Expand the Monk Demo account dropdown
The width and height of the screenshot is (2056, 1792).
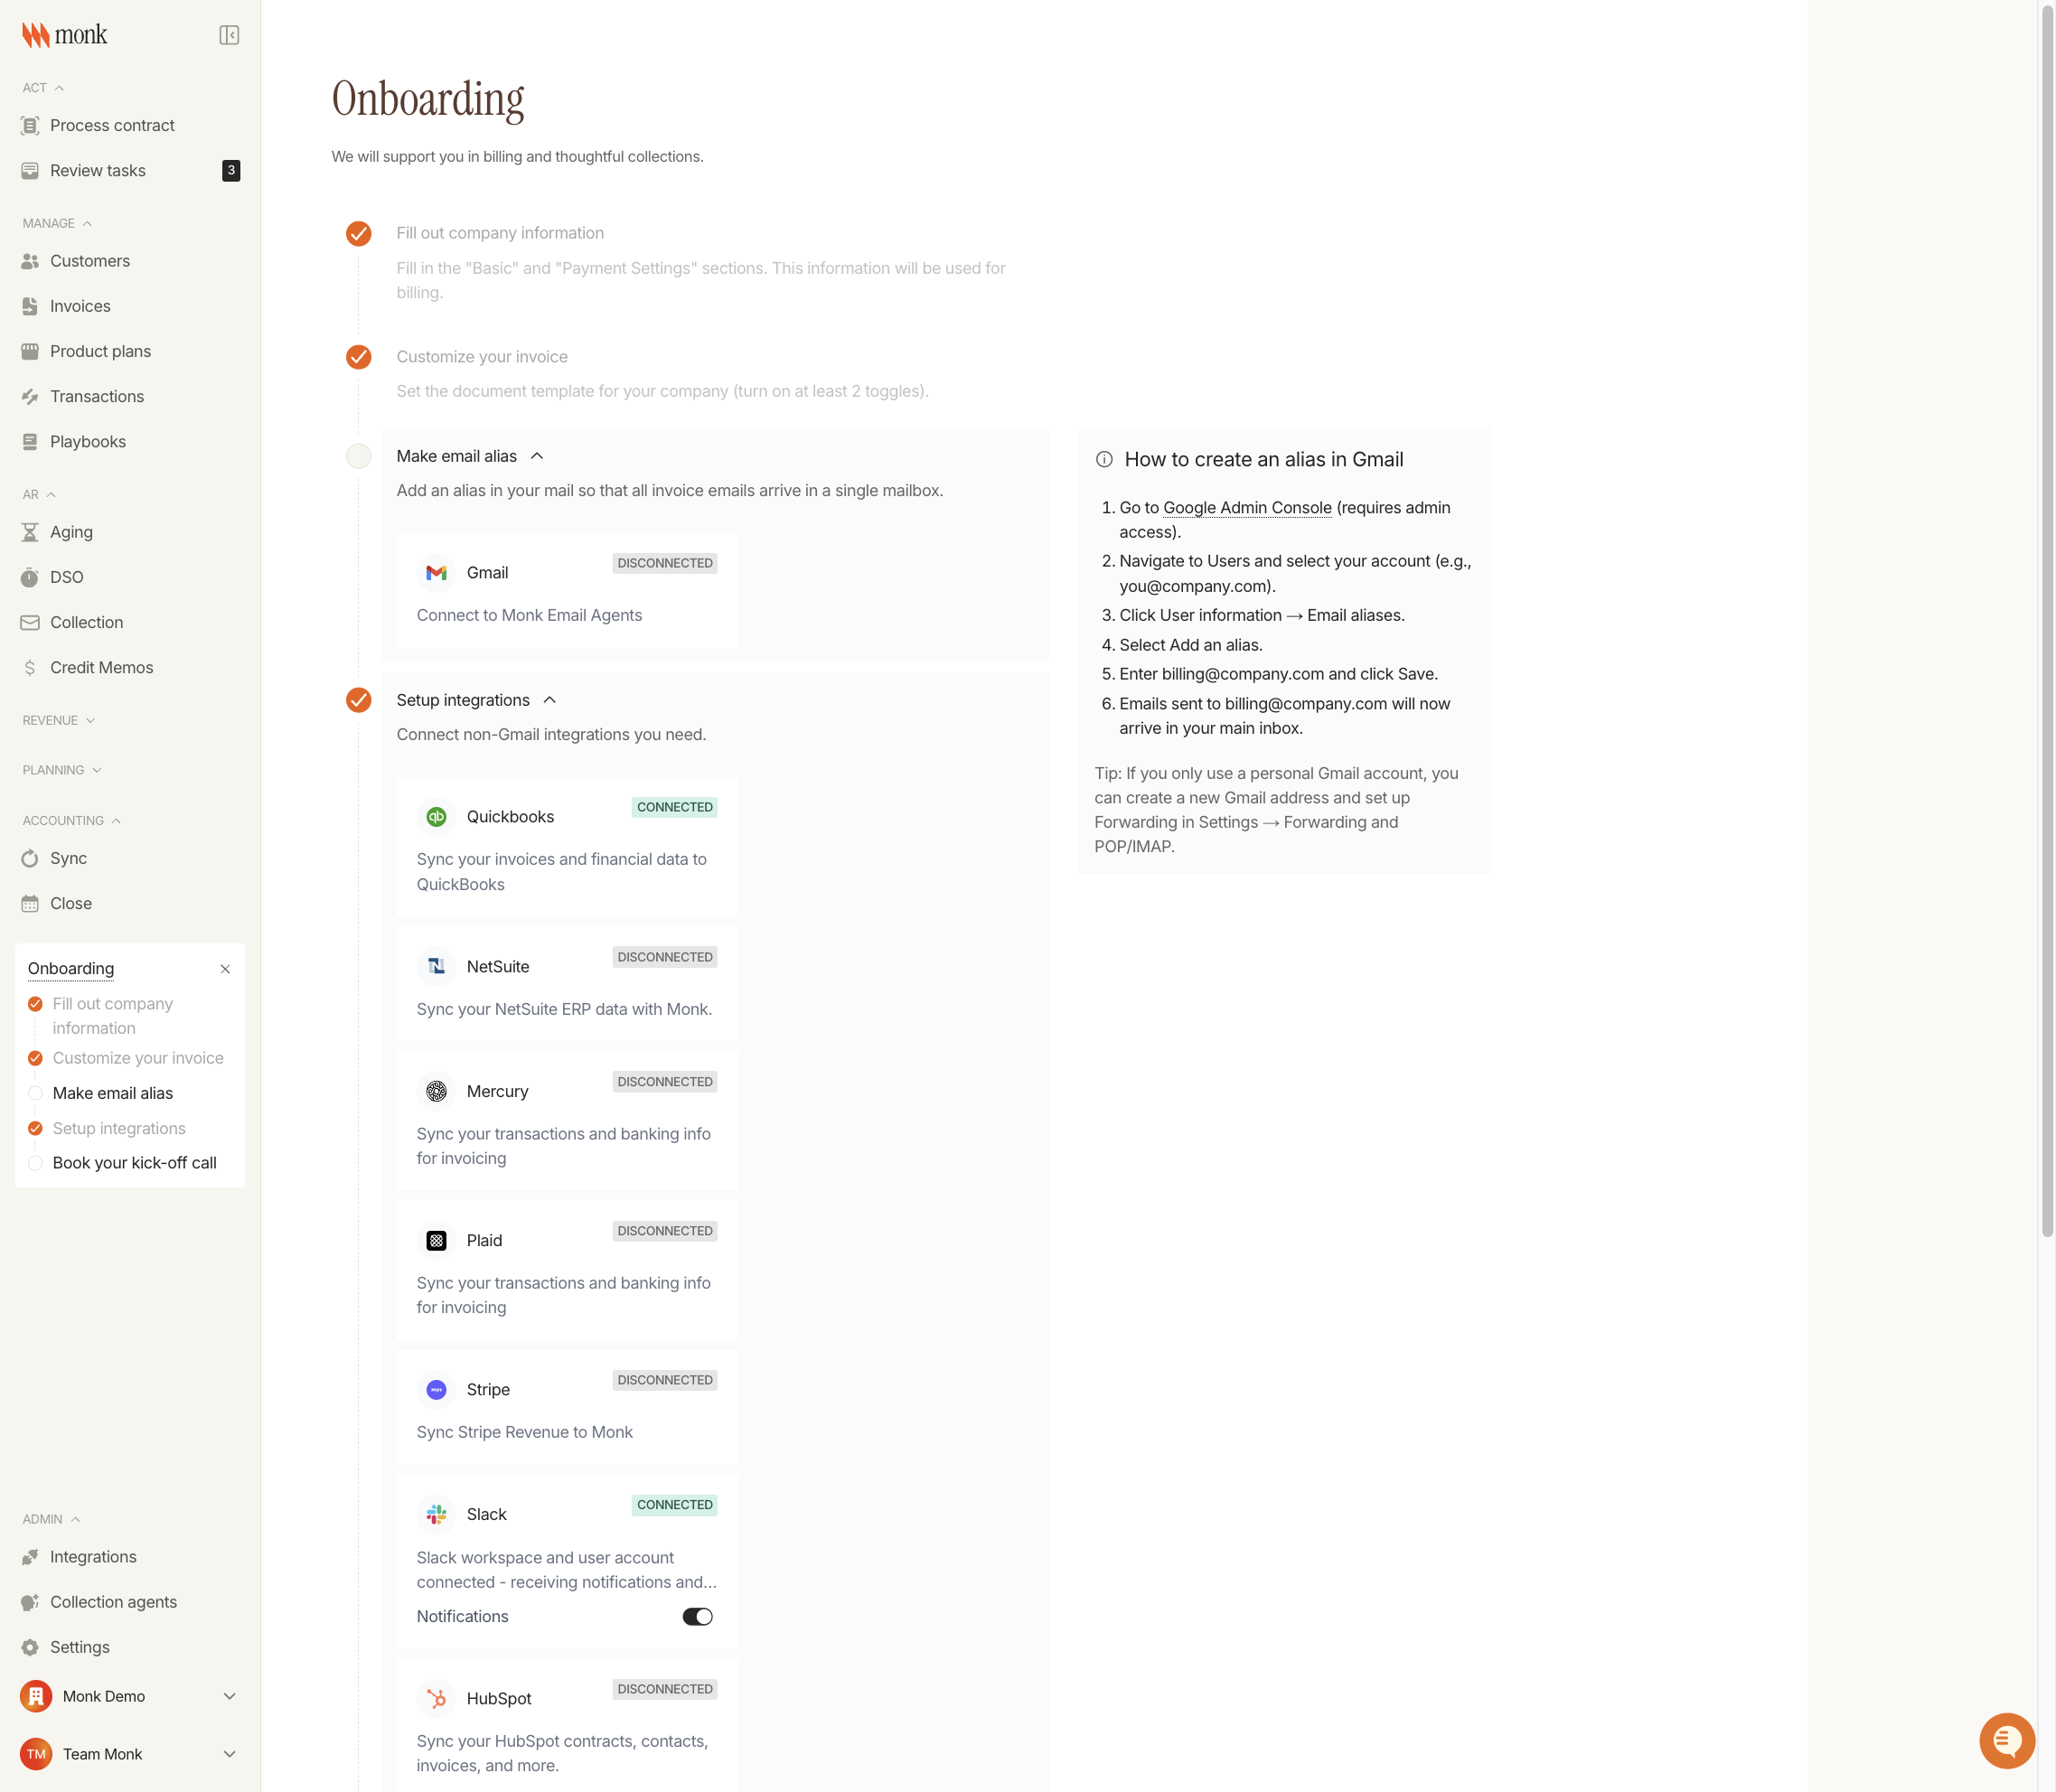(x=229, y=1696)
